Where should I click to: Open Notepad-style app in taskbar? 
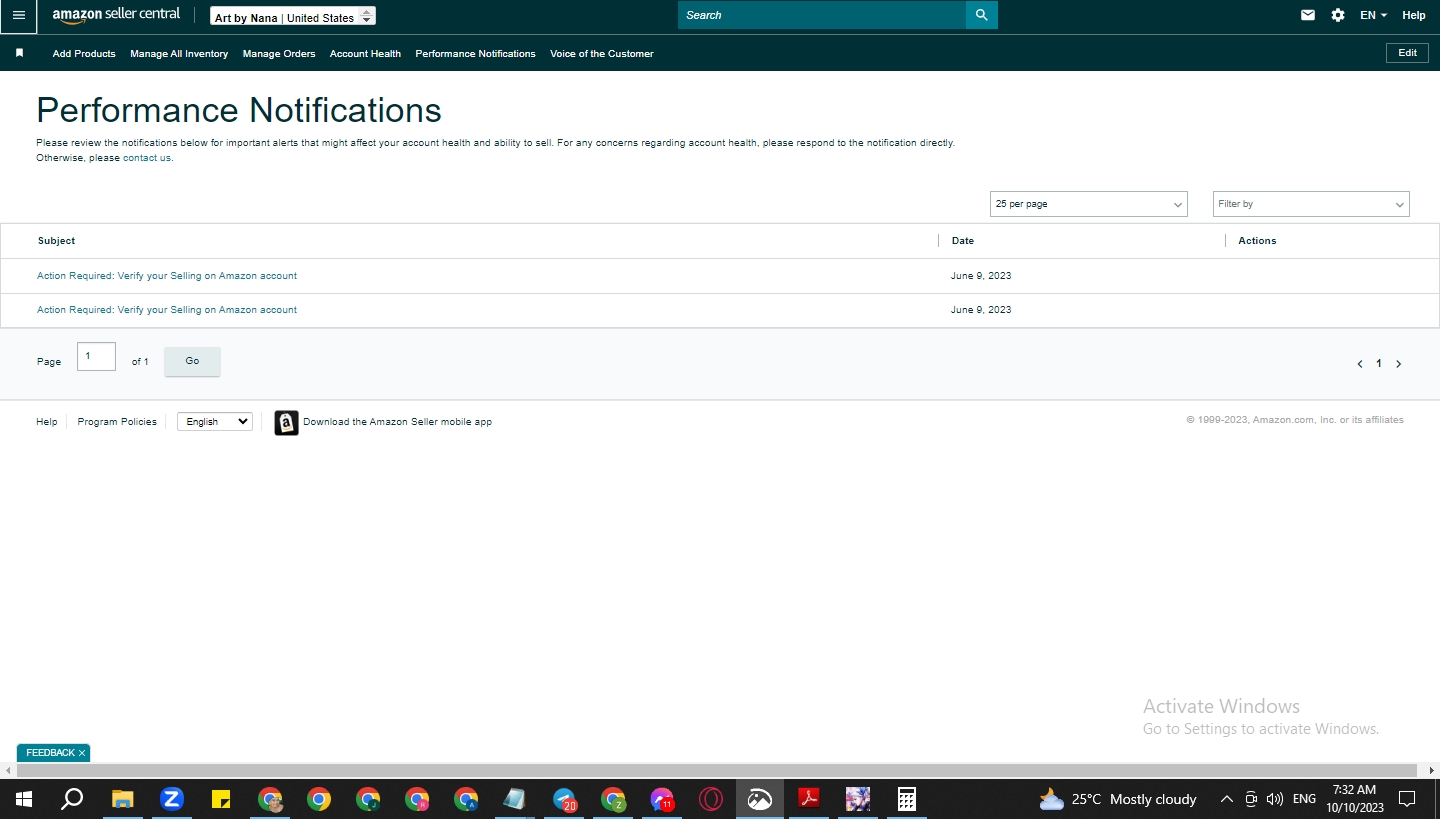pyautogui.click(x=515, y=799)
